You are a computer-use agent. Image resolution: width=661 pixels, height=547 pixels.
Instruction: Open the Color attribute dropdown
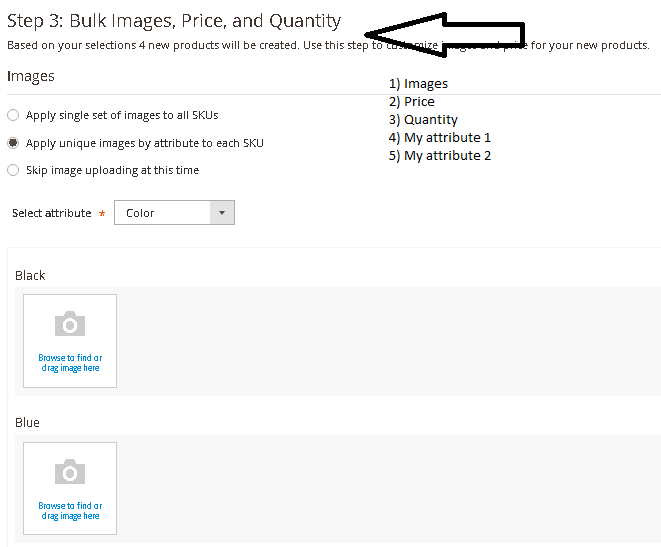[x=174, y=212]
